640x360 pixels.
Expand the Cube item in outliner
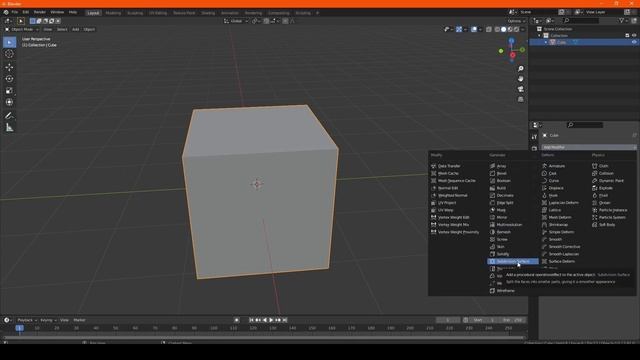546,42
